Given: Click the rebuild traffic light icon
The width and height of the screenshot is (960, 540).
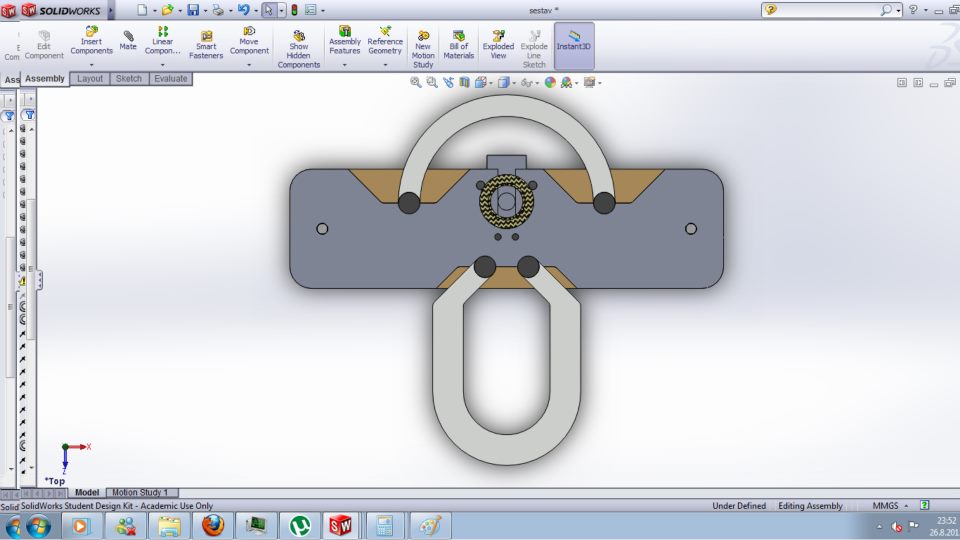Looking at the screenshot, I should pos(294,10).
